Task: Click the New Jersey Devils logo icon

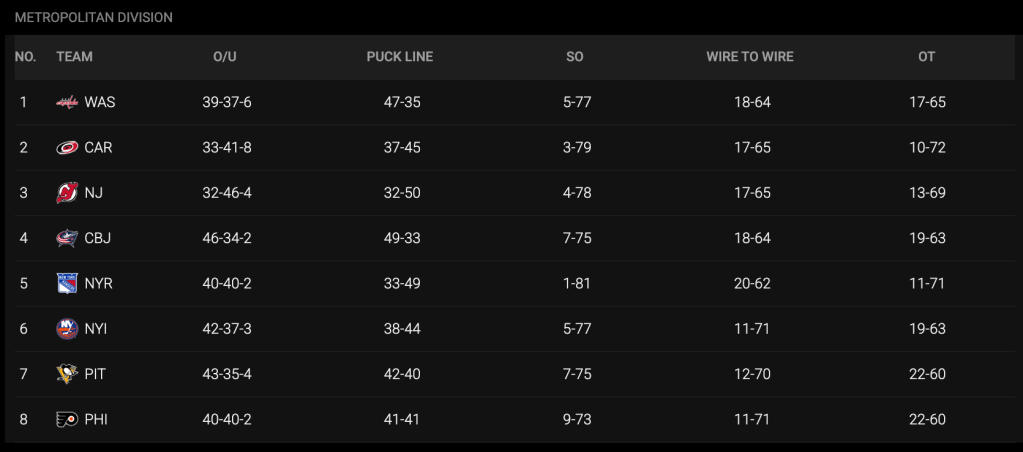Action: (67, 193)
